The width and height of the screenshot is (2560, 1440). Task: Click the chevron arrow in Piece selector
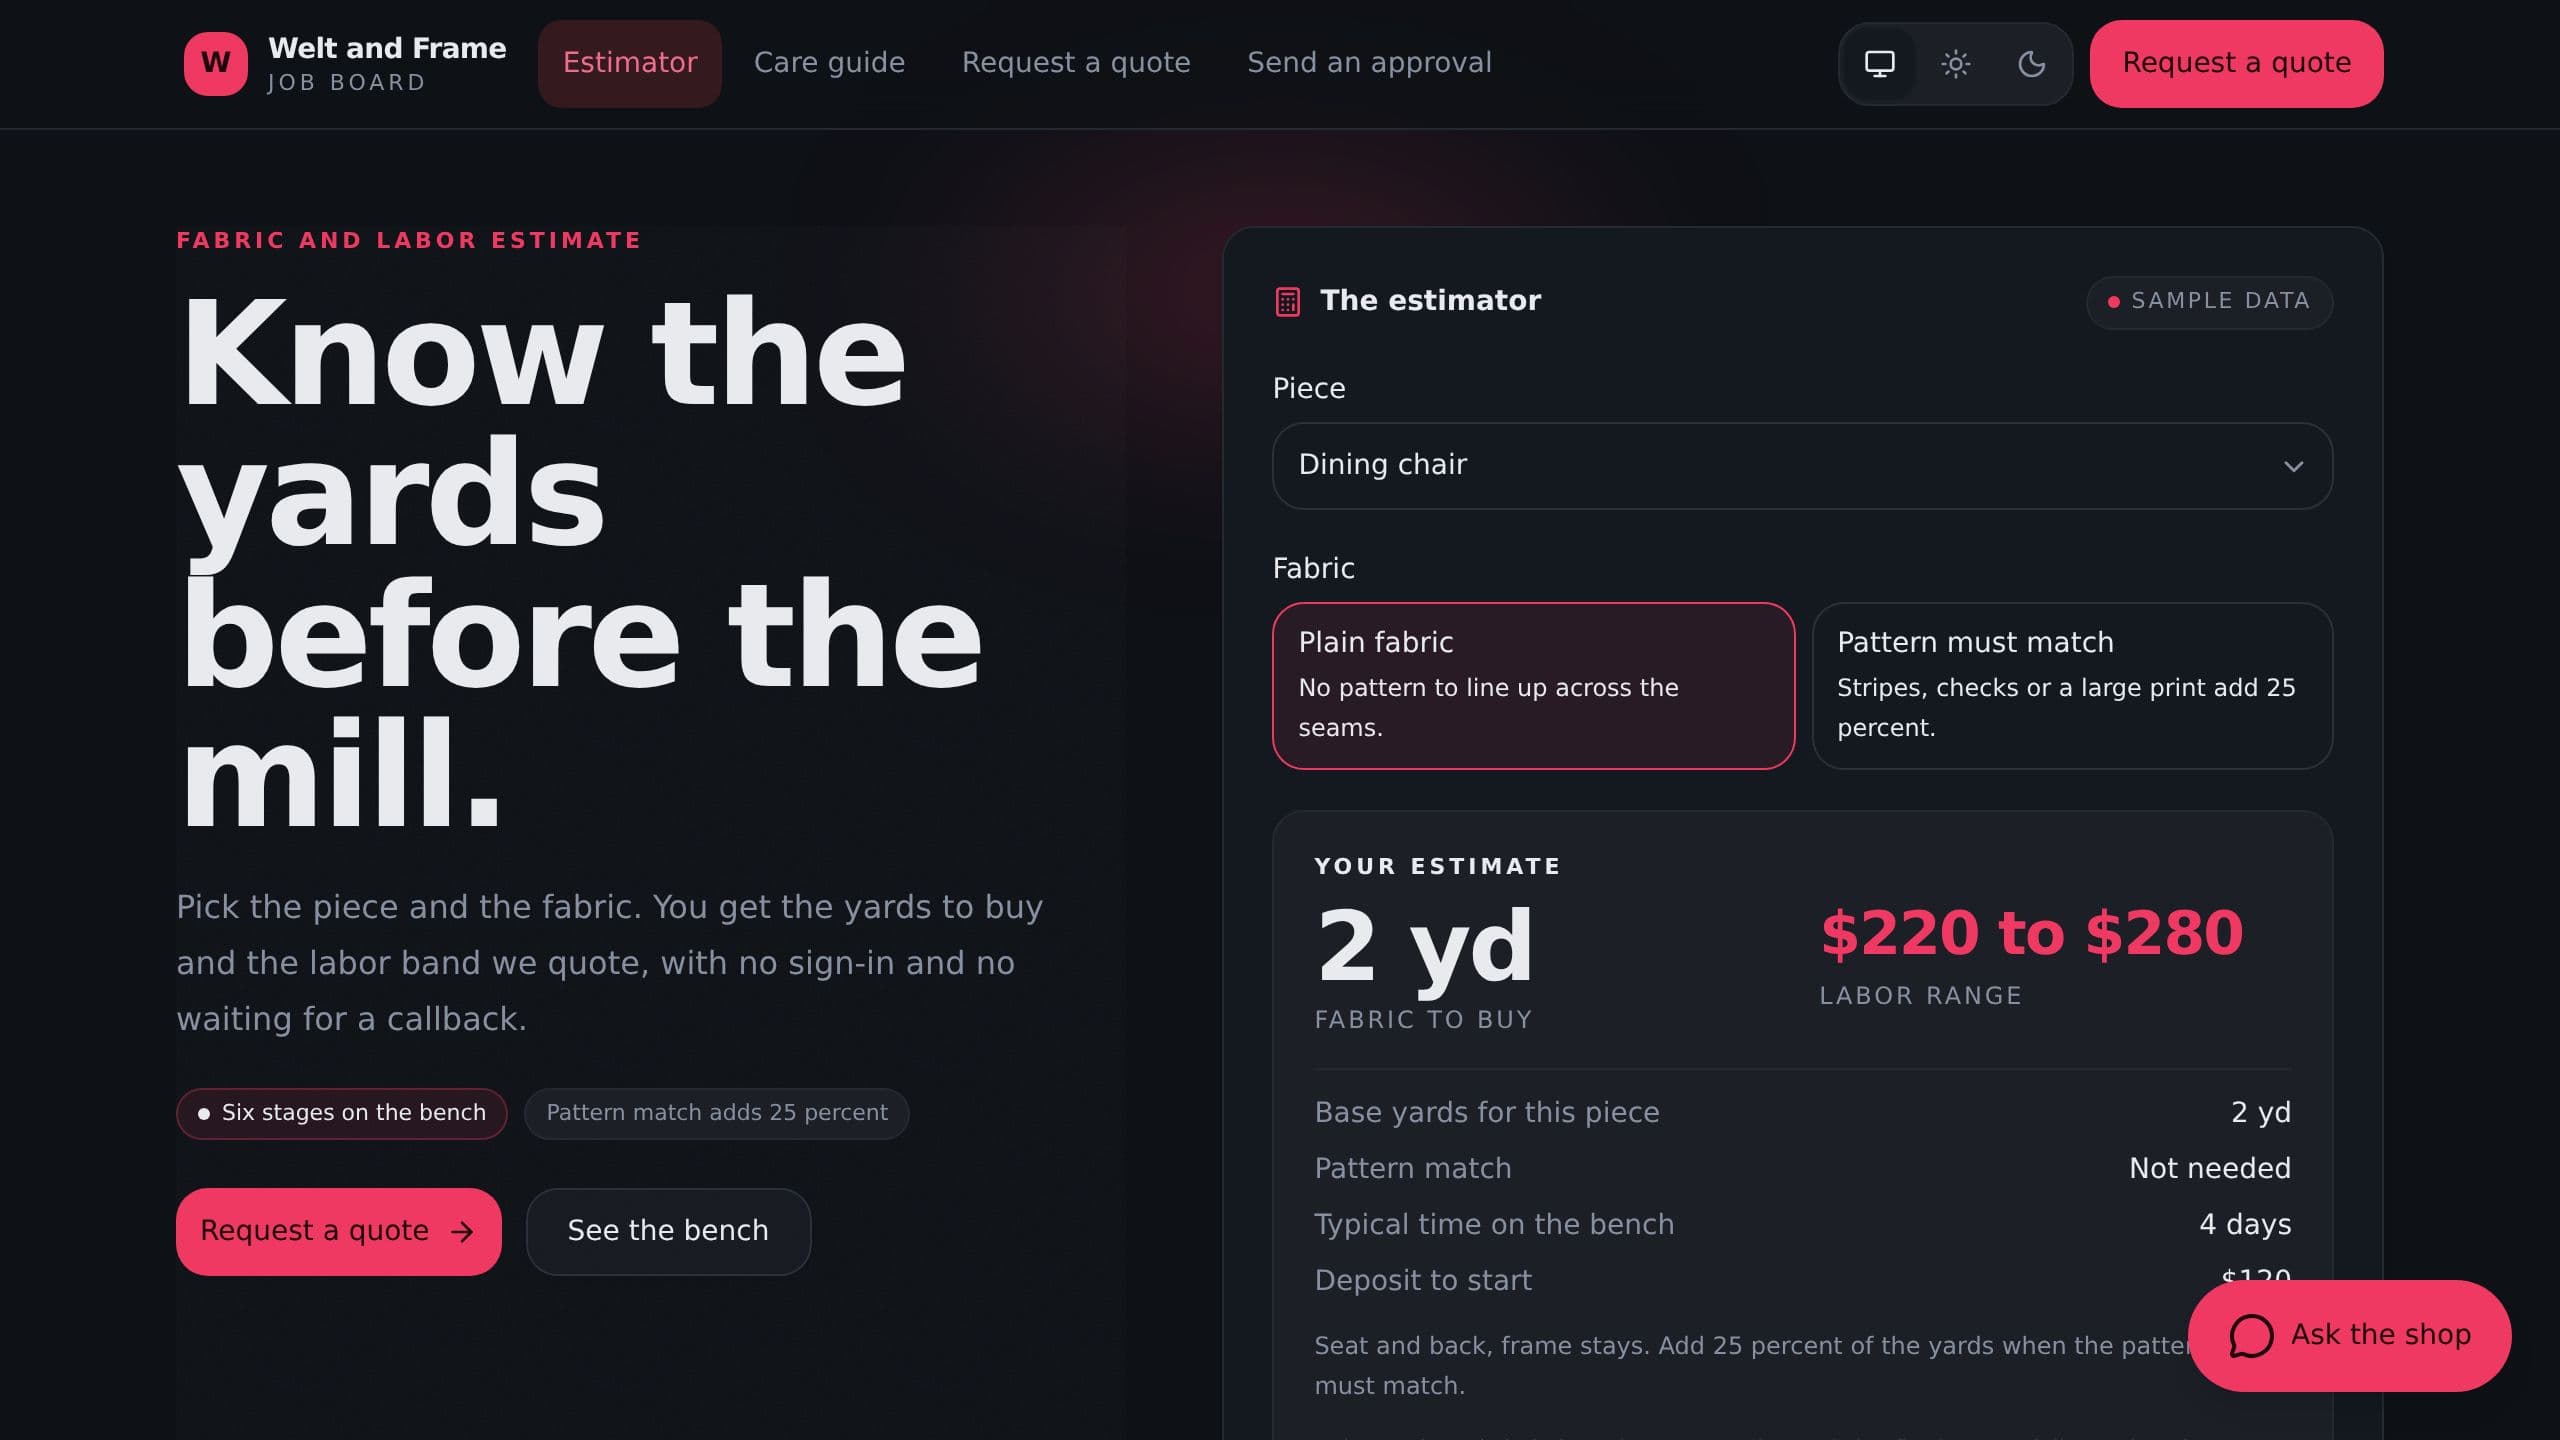pyautogui.click(x=2293, y=466)
